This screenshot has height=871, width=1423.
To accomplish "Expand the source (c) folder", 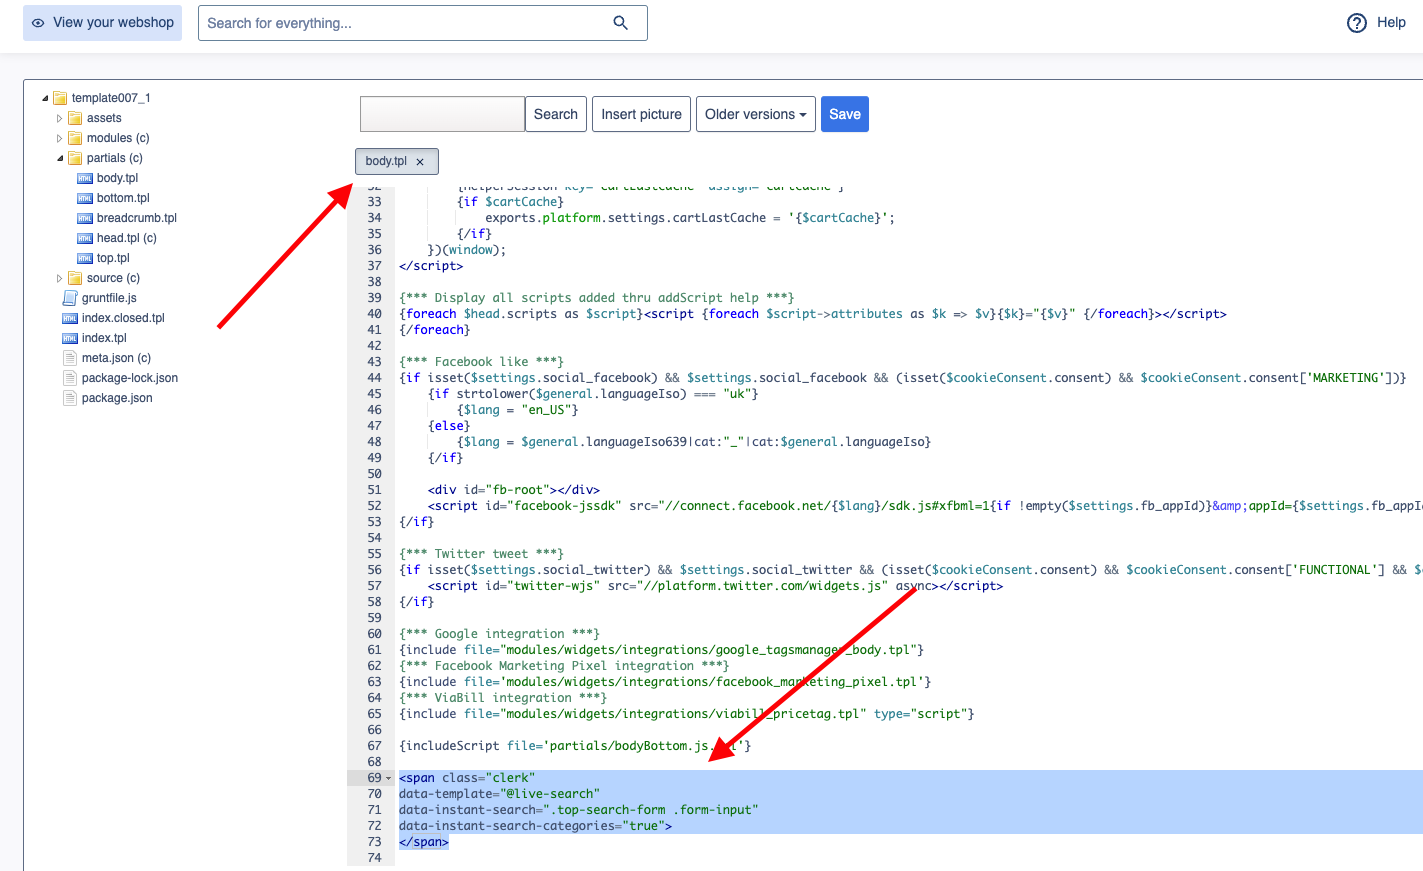I will pos(58,277).
